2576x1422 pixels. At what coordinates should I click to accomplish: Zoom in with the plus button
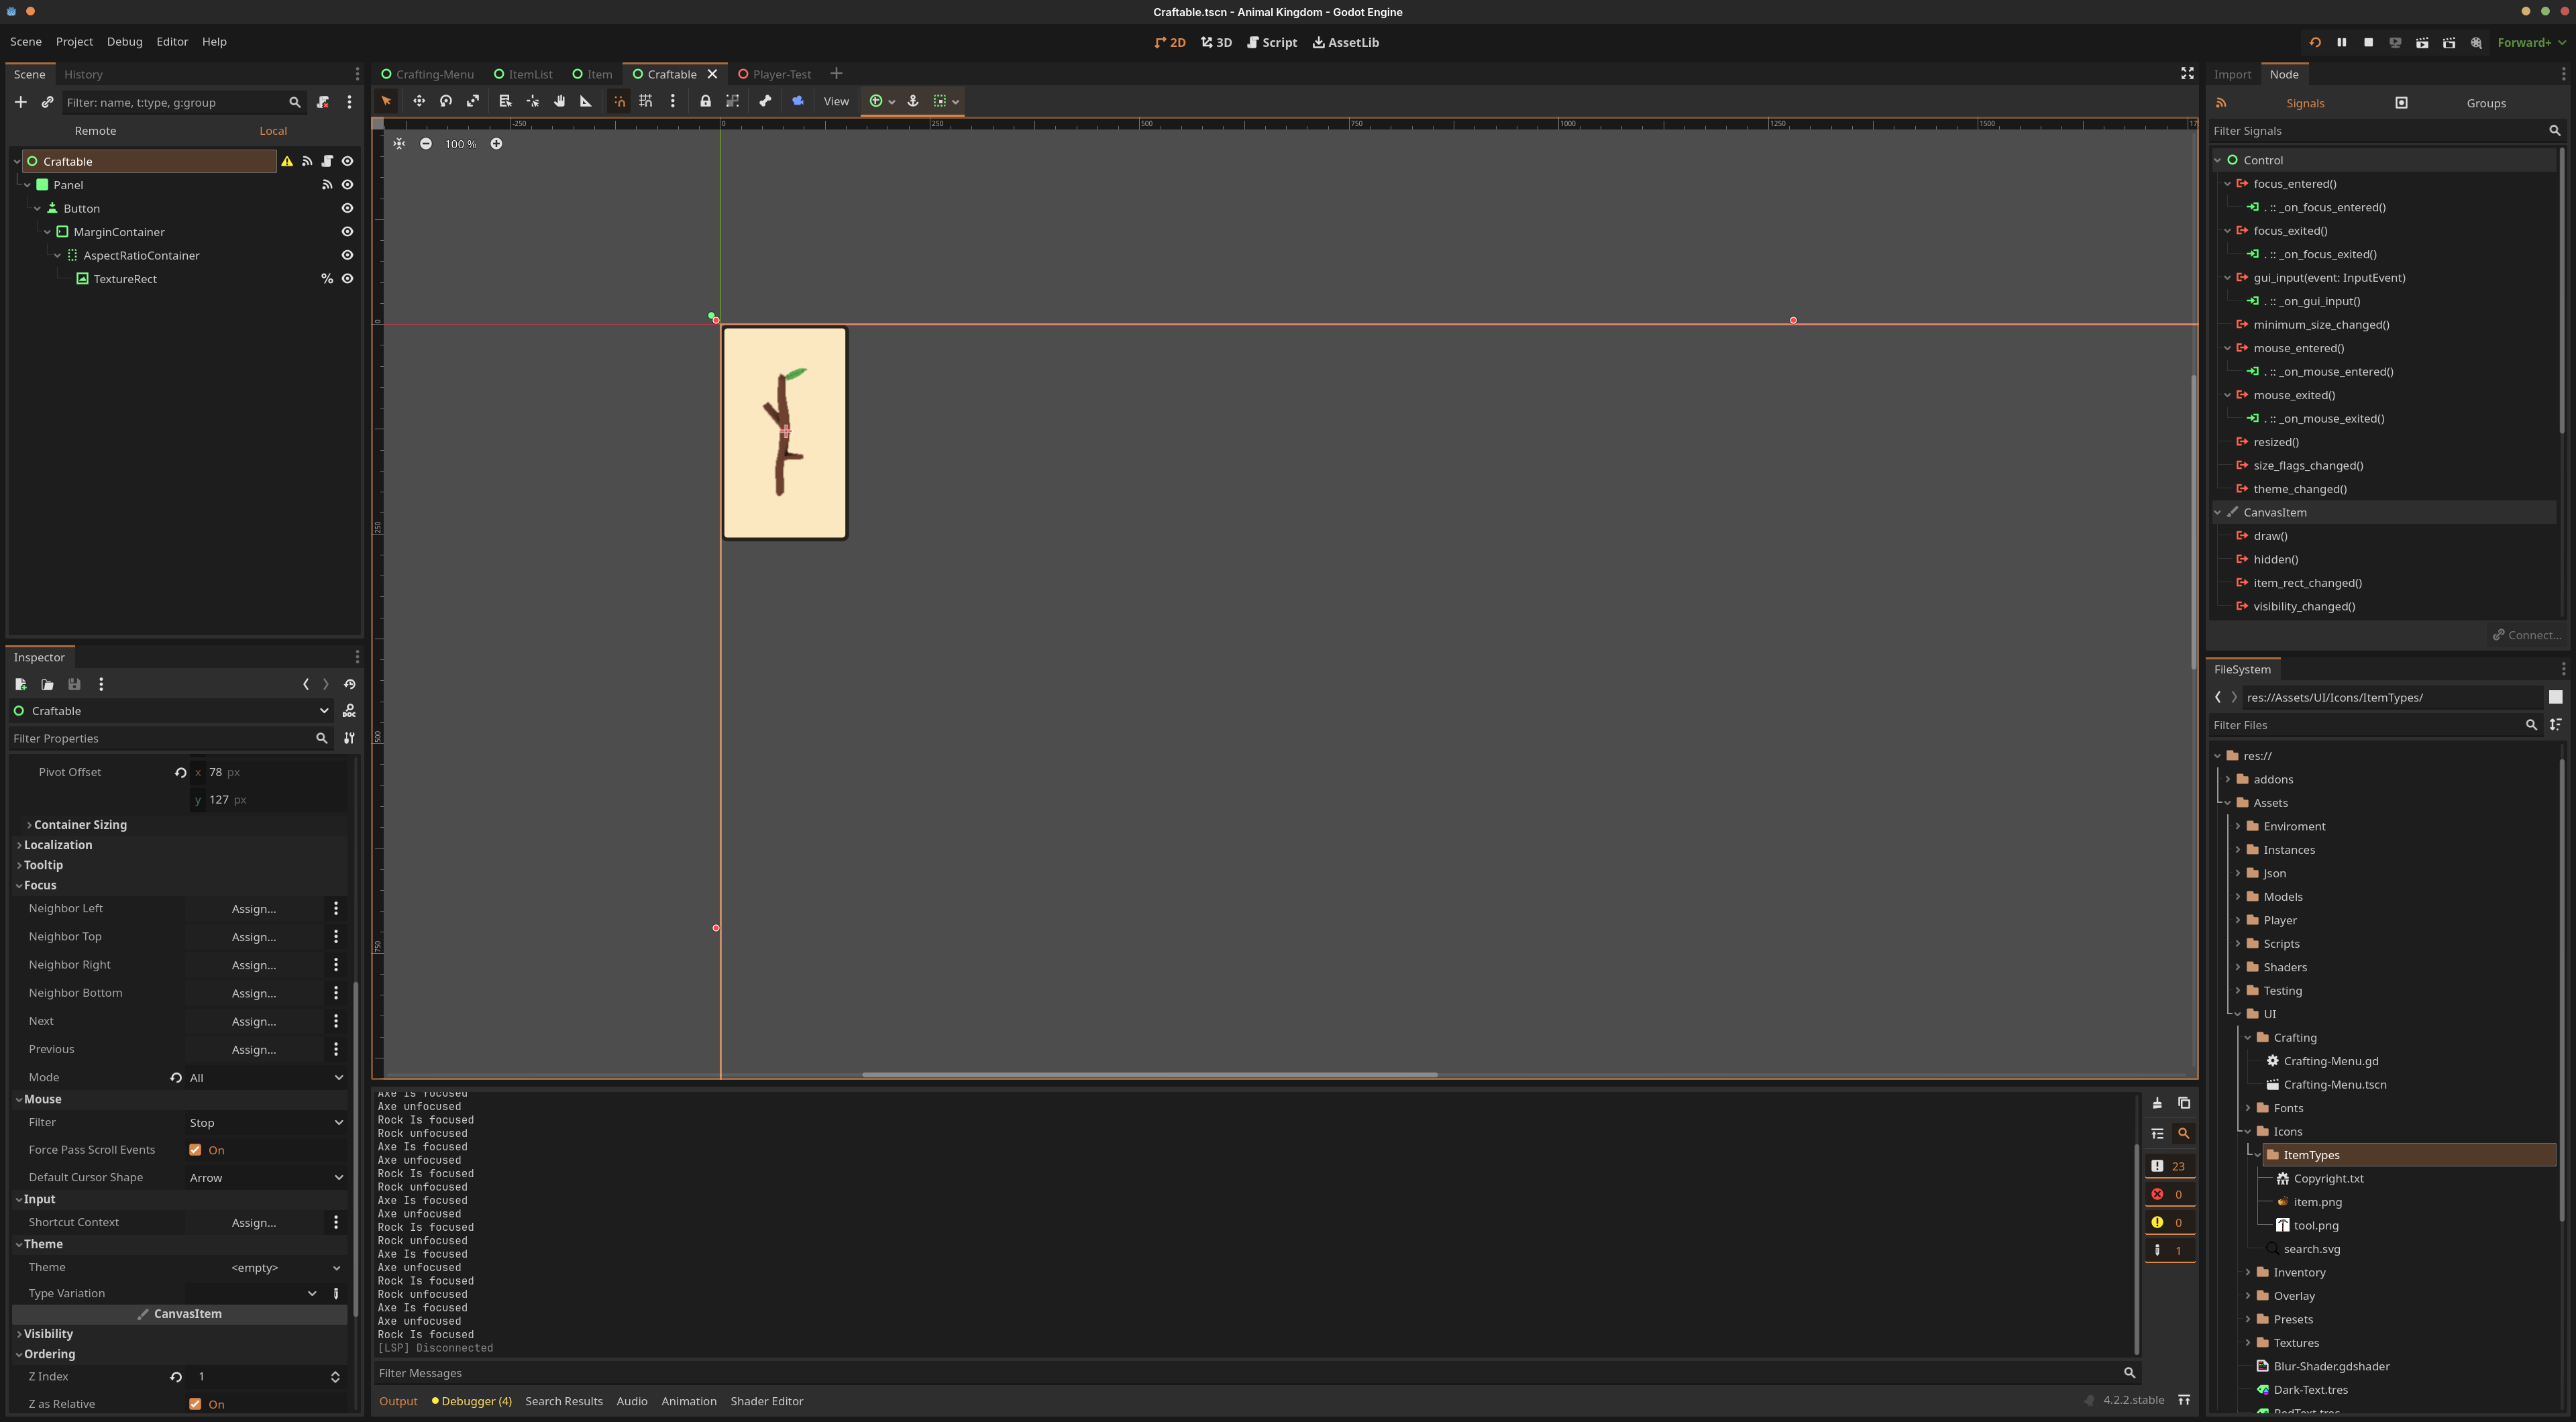496,144
